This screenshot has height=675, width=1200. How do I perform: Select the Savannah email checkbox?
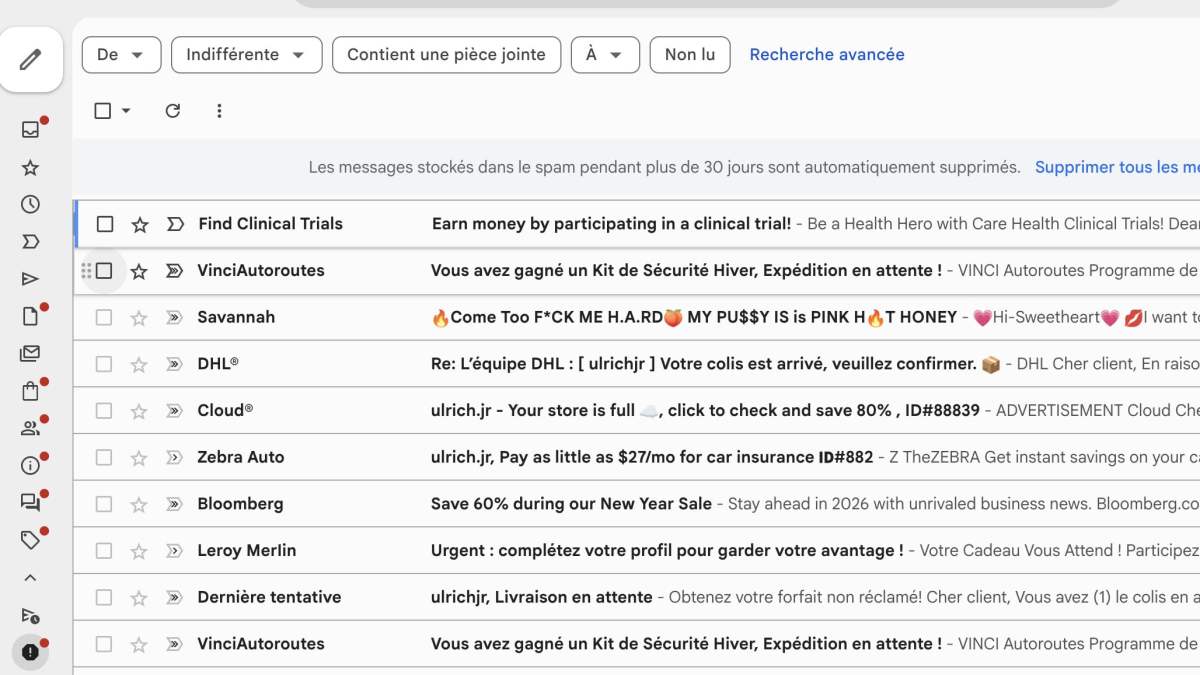point(104,318)
